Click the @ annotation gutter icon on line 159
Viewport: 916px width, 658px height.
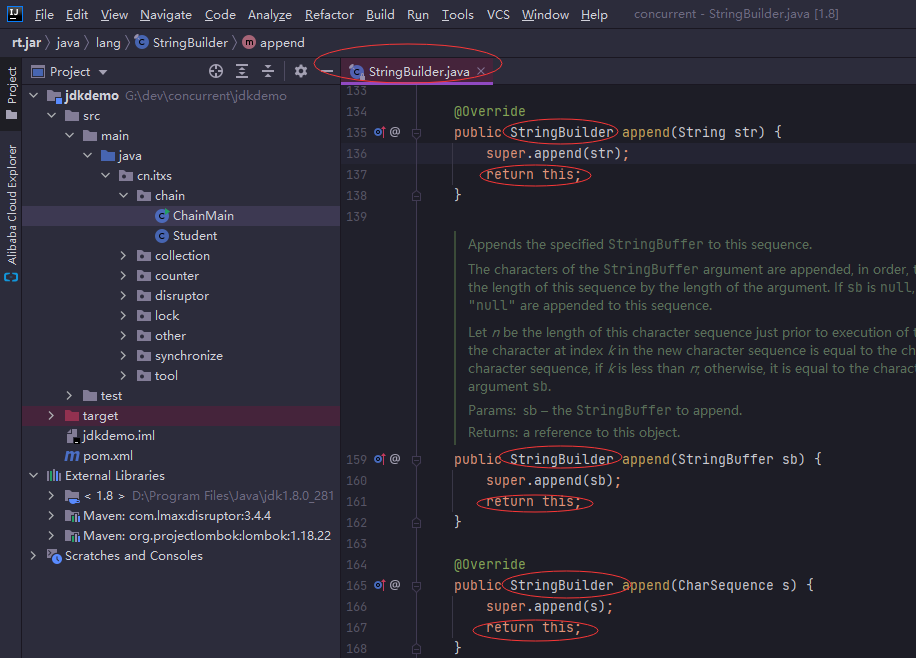point(395,459)
